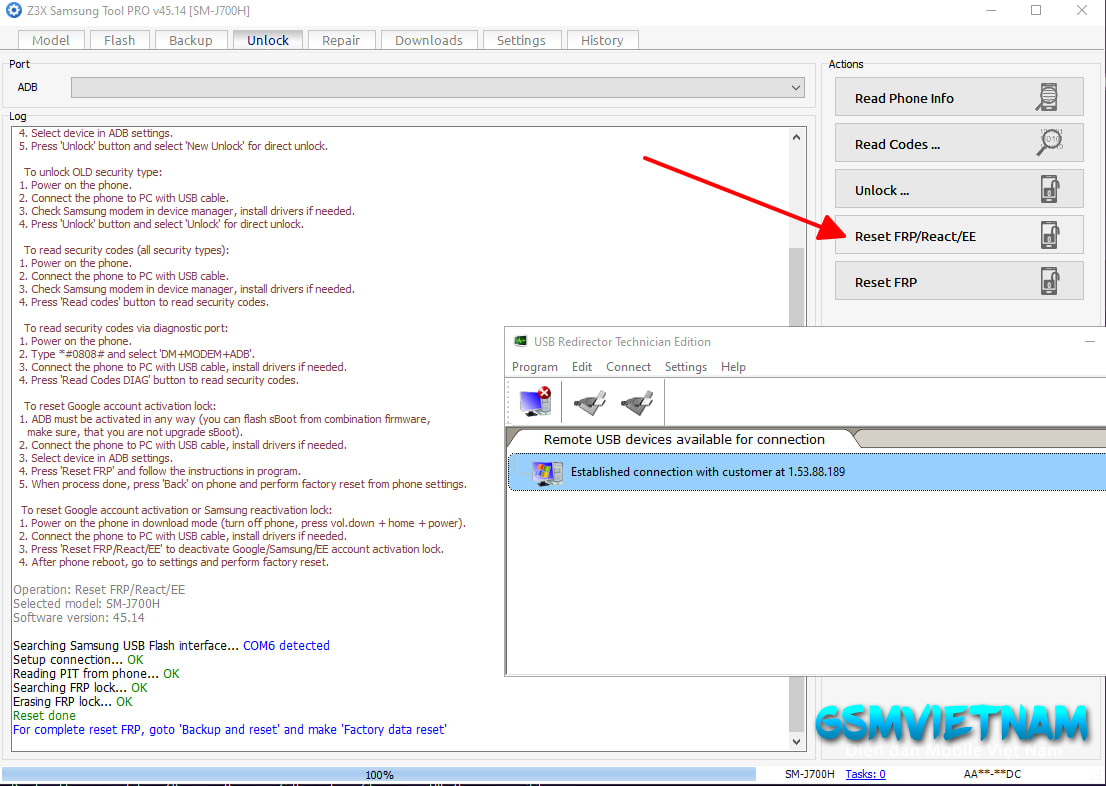The height and width of the screenshot is (786, 1106).
Task: Click the 'Reset done' log line
Action: [44, 715]
